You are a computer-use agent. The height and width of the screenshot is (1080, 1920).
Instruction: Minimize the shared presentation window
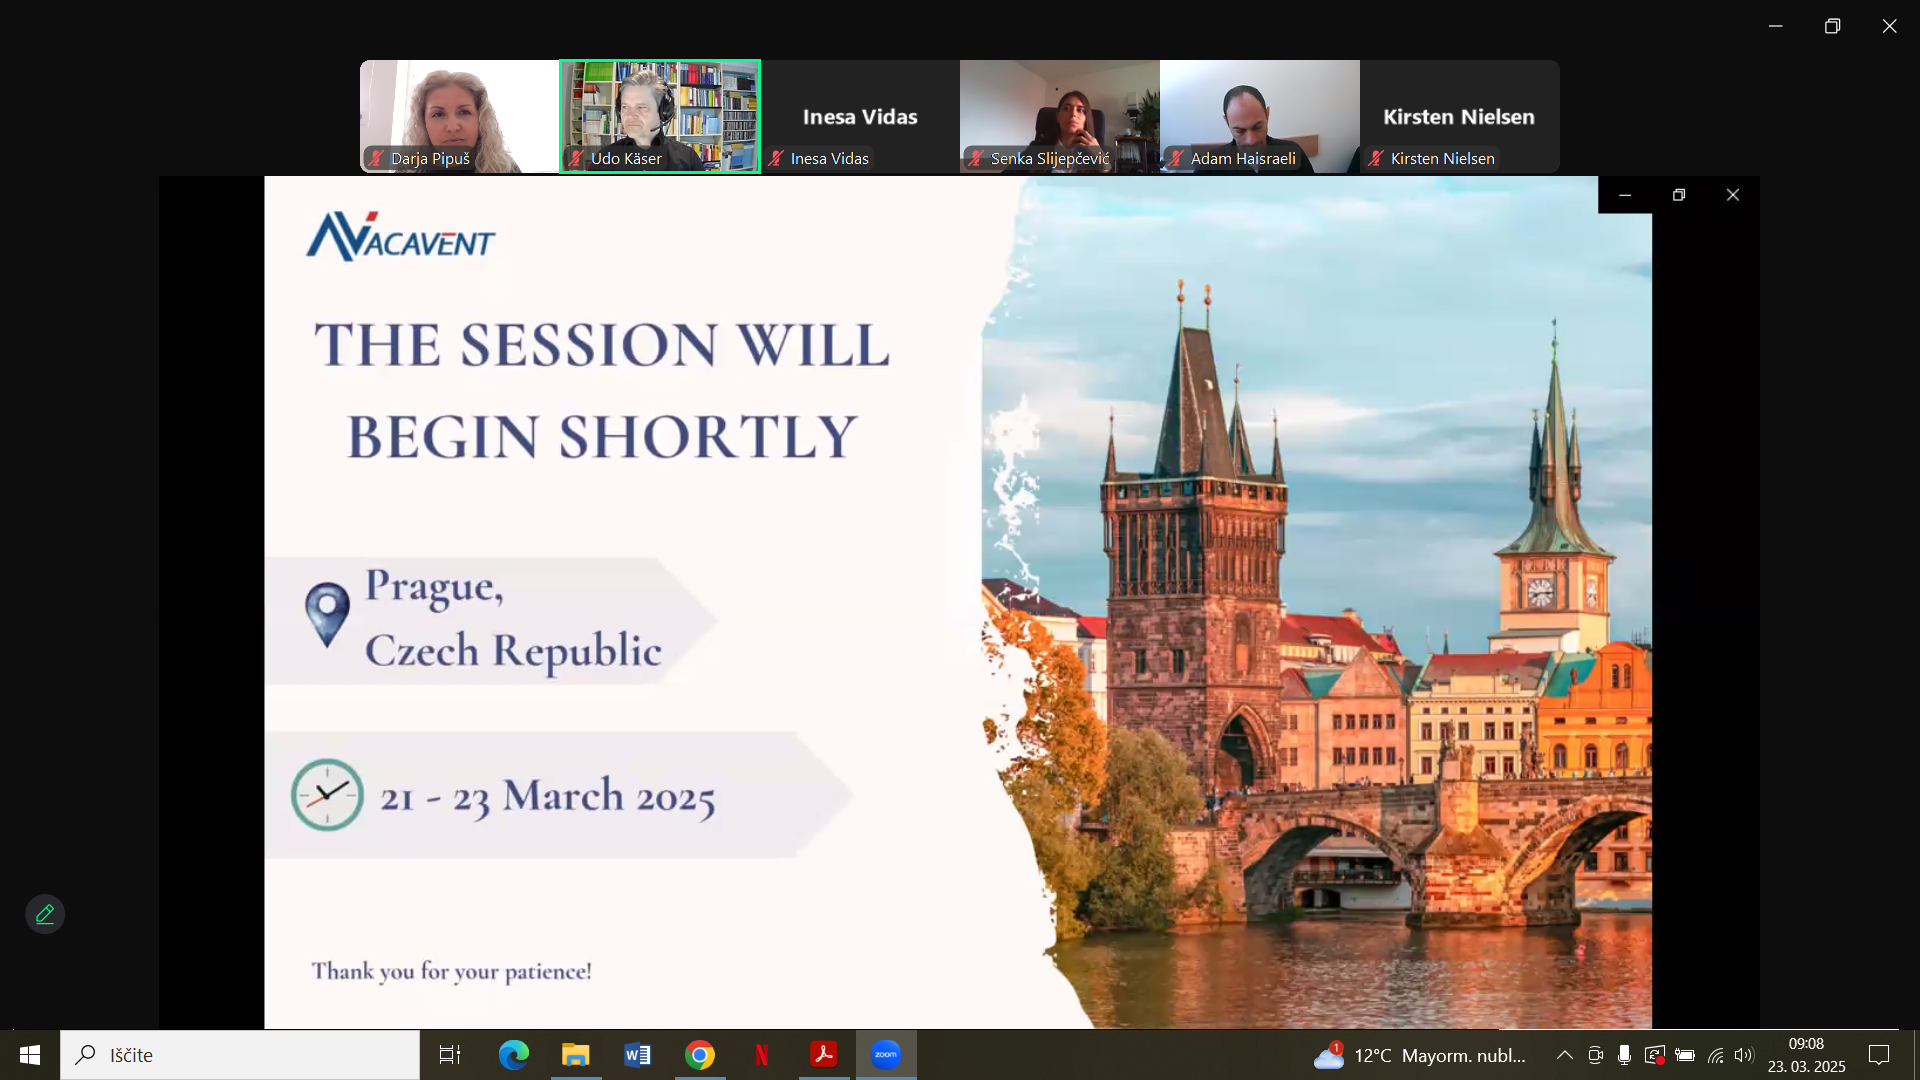pyautogui.click(x=1625, y=195)
